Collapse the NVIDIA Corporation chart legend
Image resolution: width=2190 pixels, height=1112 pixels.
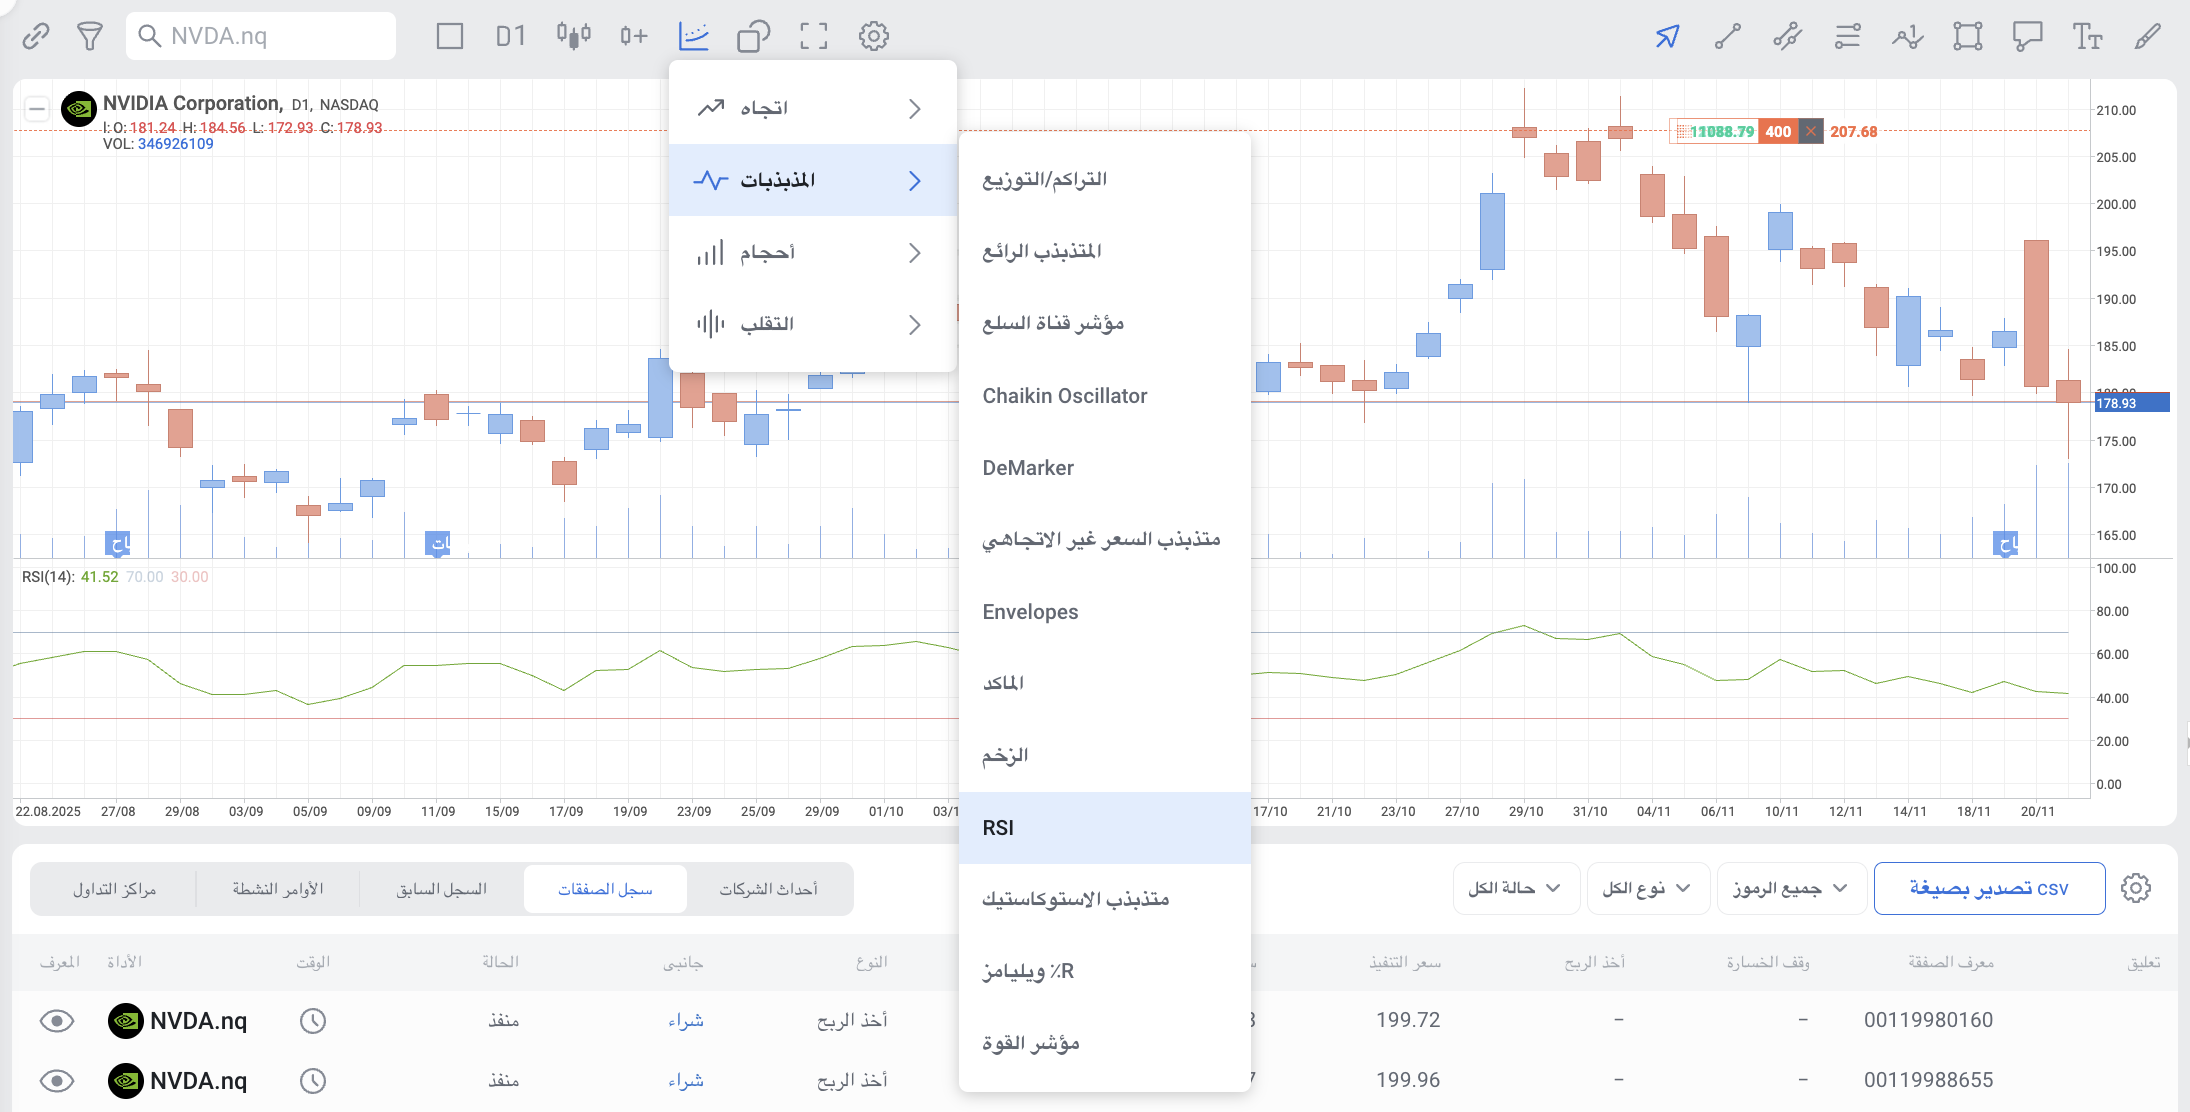(37, 108)
